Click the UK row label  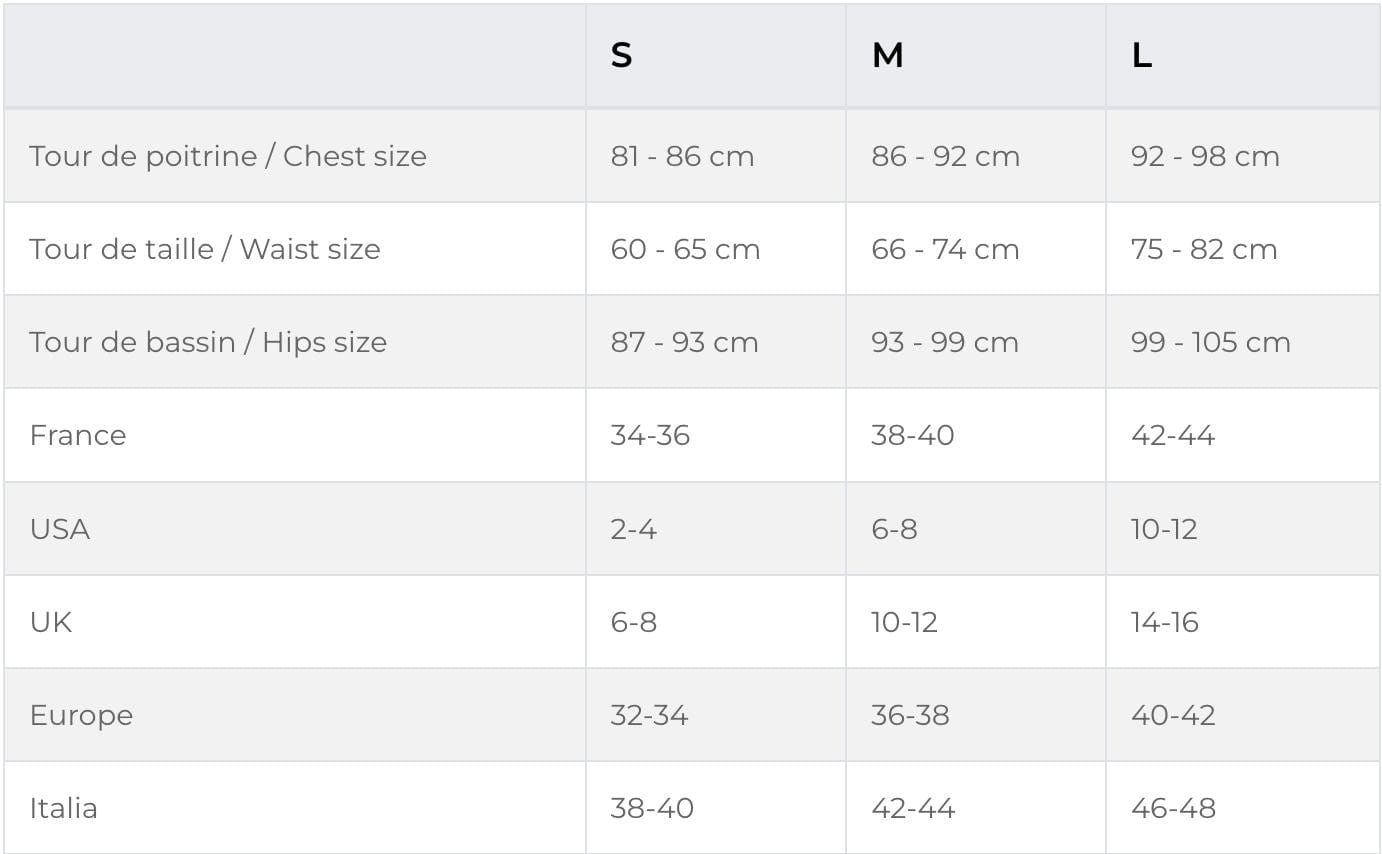(x=51, y=622)
